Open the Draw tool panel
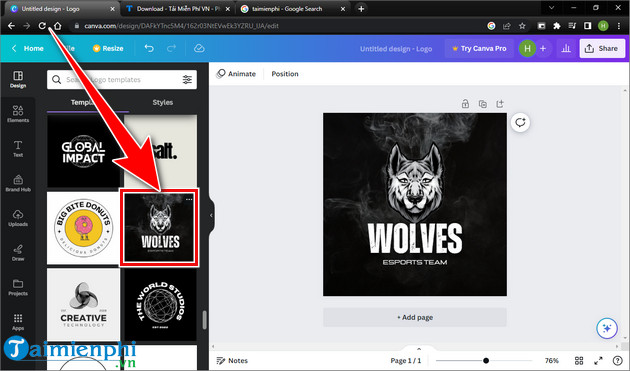630x371 pixels. click(18, 252)
